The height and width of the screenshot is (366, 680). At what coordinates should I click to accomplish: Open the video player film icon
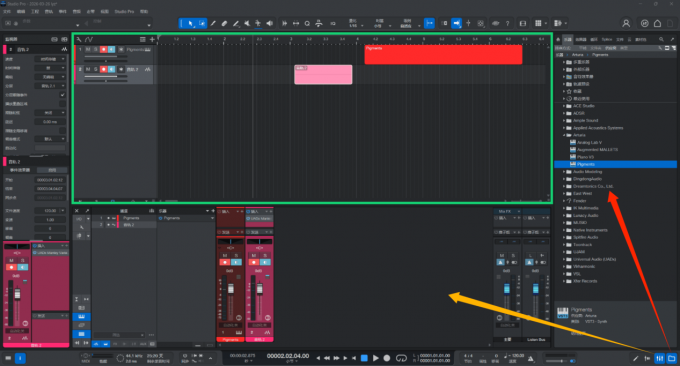(523, 23)
